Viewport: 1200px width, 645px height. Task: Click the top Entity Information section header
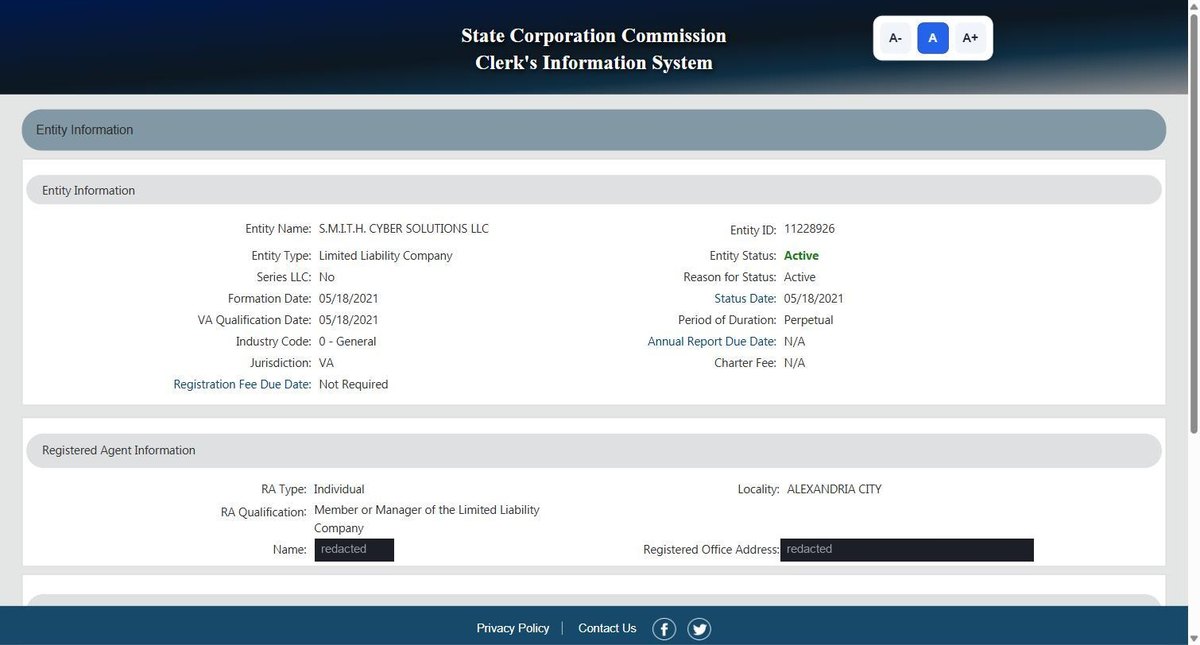click(x=594, y=130)
